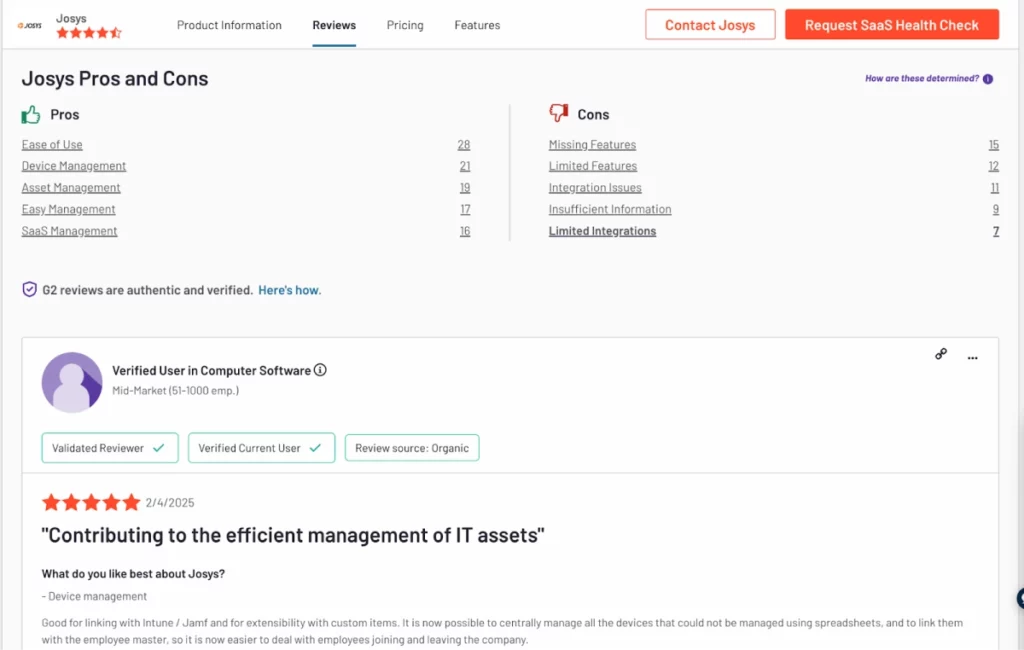Click count 7 next to Limited Integrations

(997, 231)
